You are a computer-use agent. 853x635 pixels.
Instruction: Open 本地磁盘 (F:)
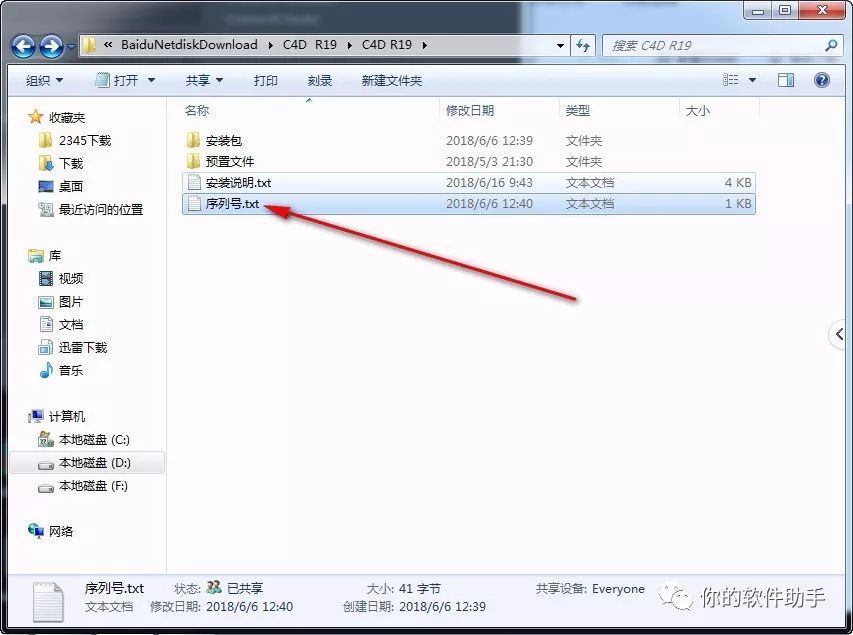click(94, 486)
